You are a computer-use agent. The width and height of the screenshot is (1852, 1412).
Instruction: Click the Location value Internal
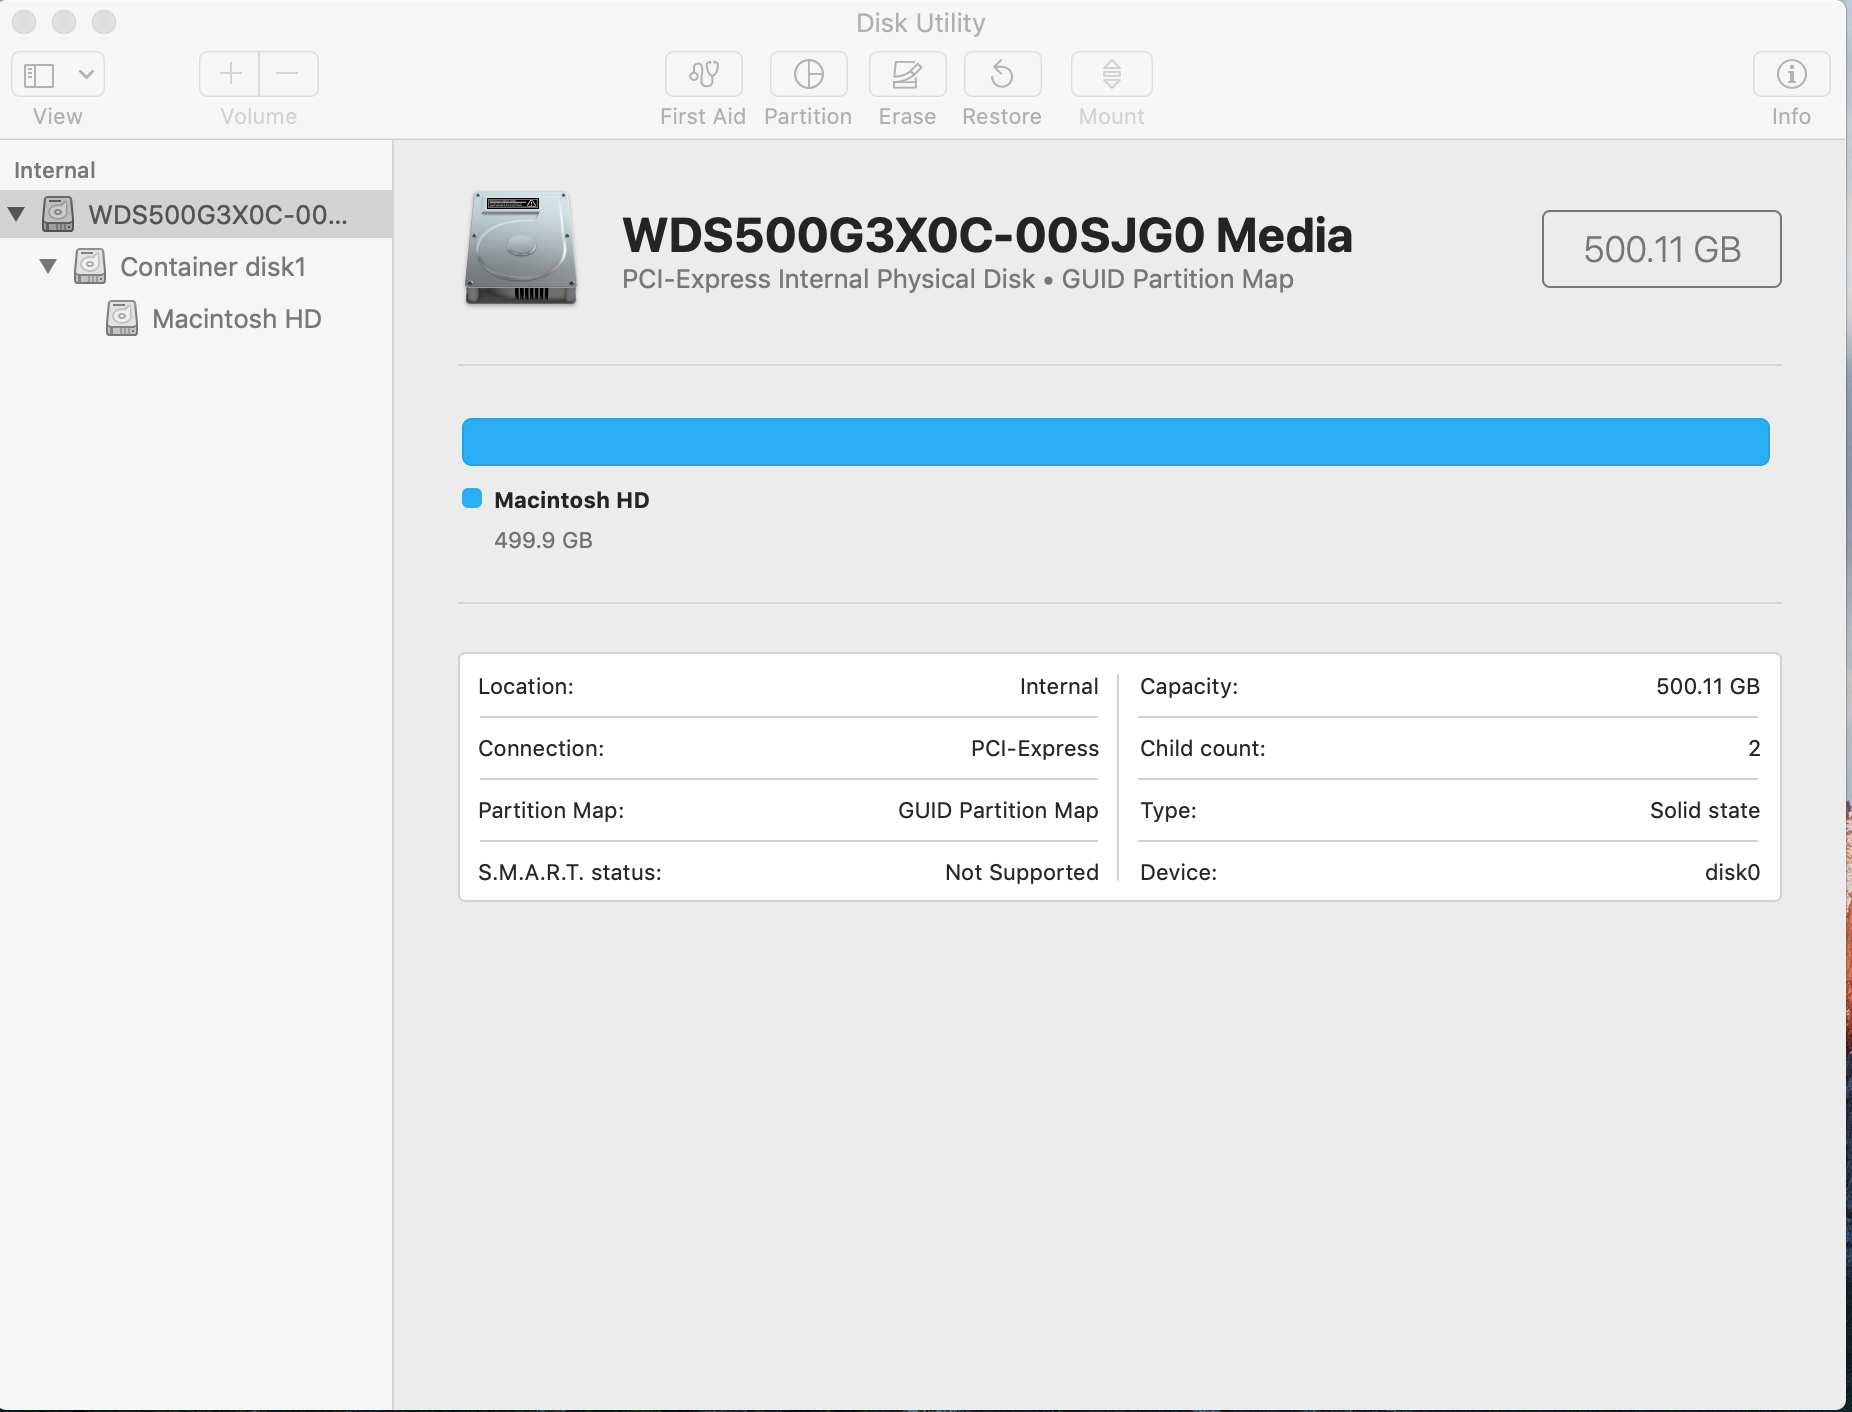(x=1059, y=686)
